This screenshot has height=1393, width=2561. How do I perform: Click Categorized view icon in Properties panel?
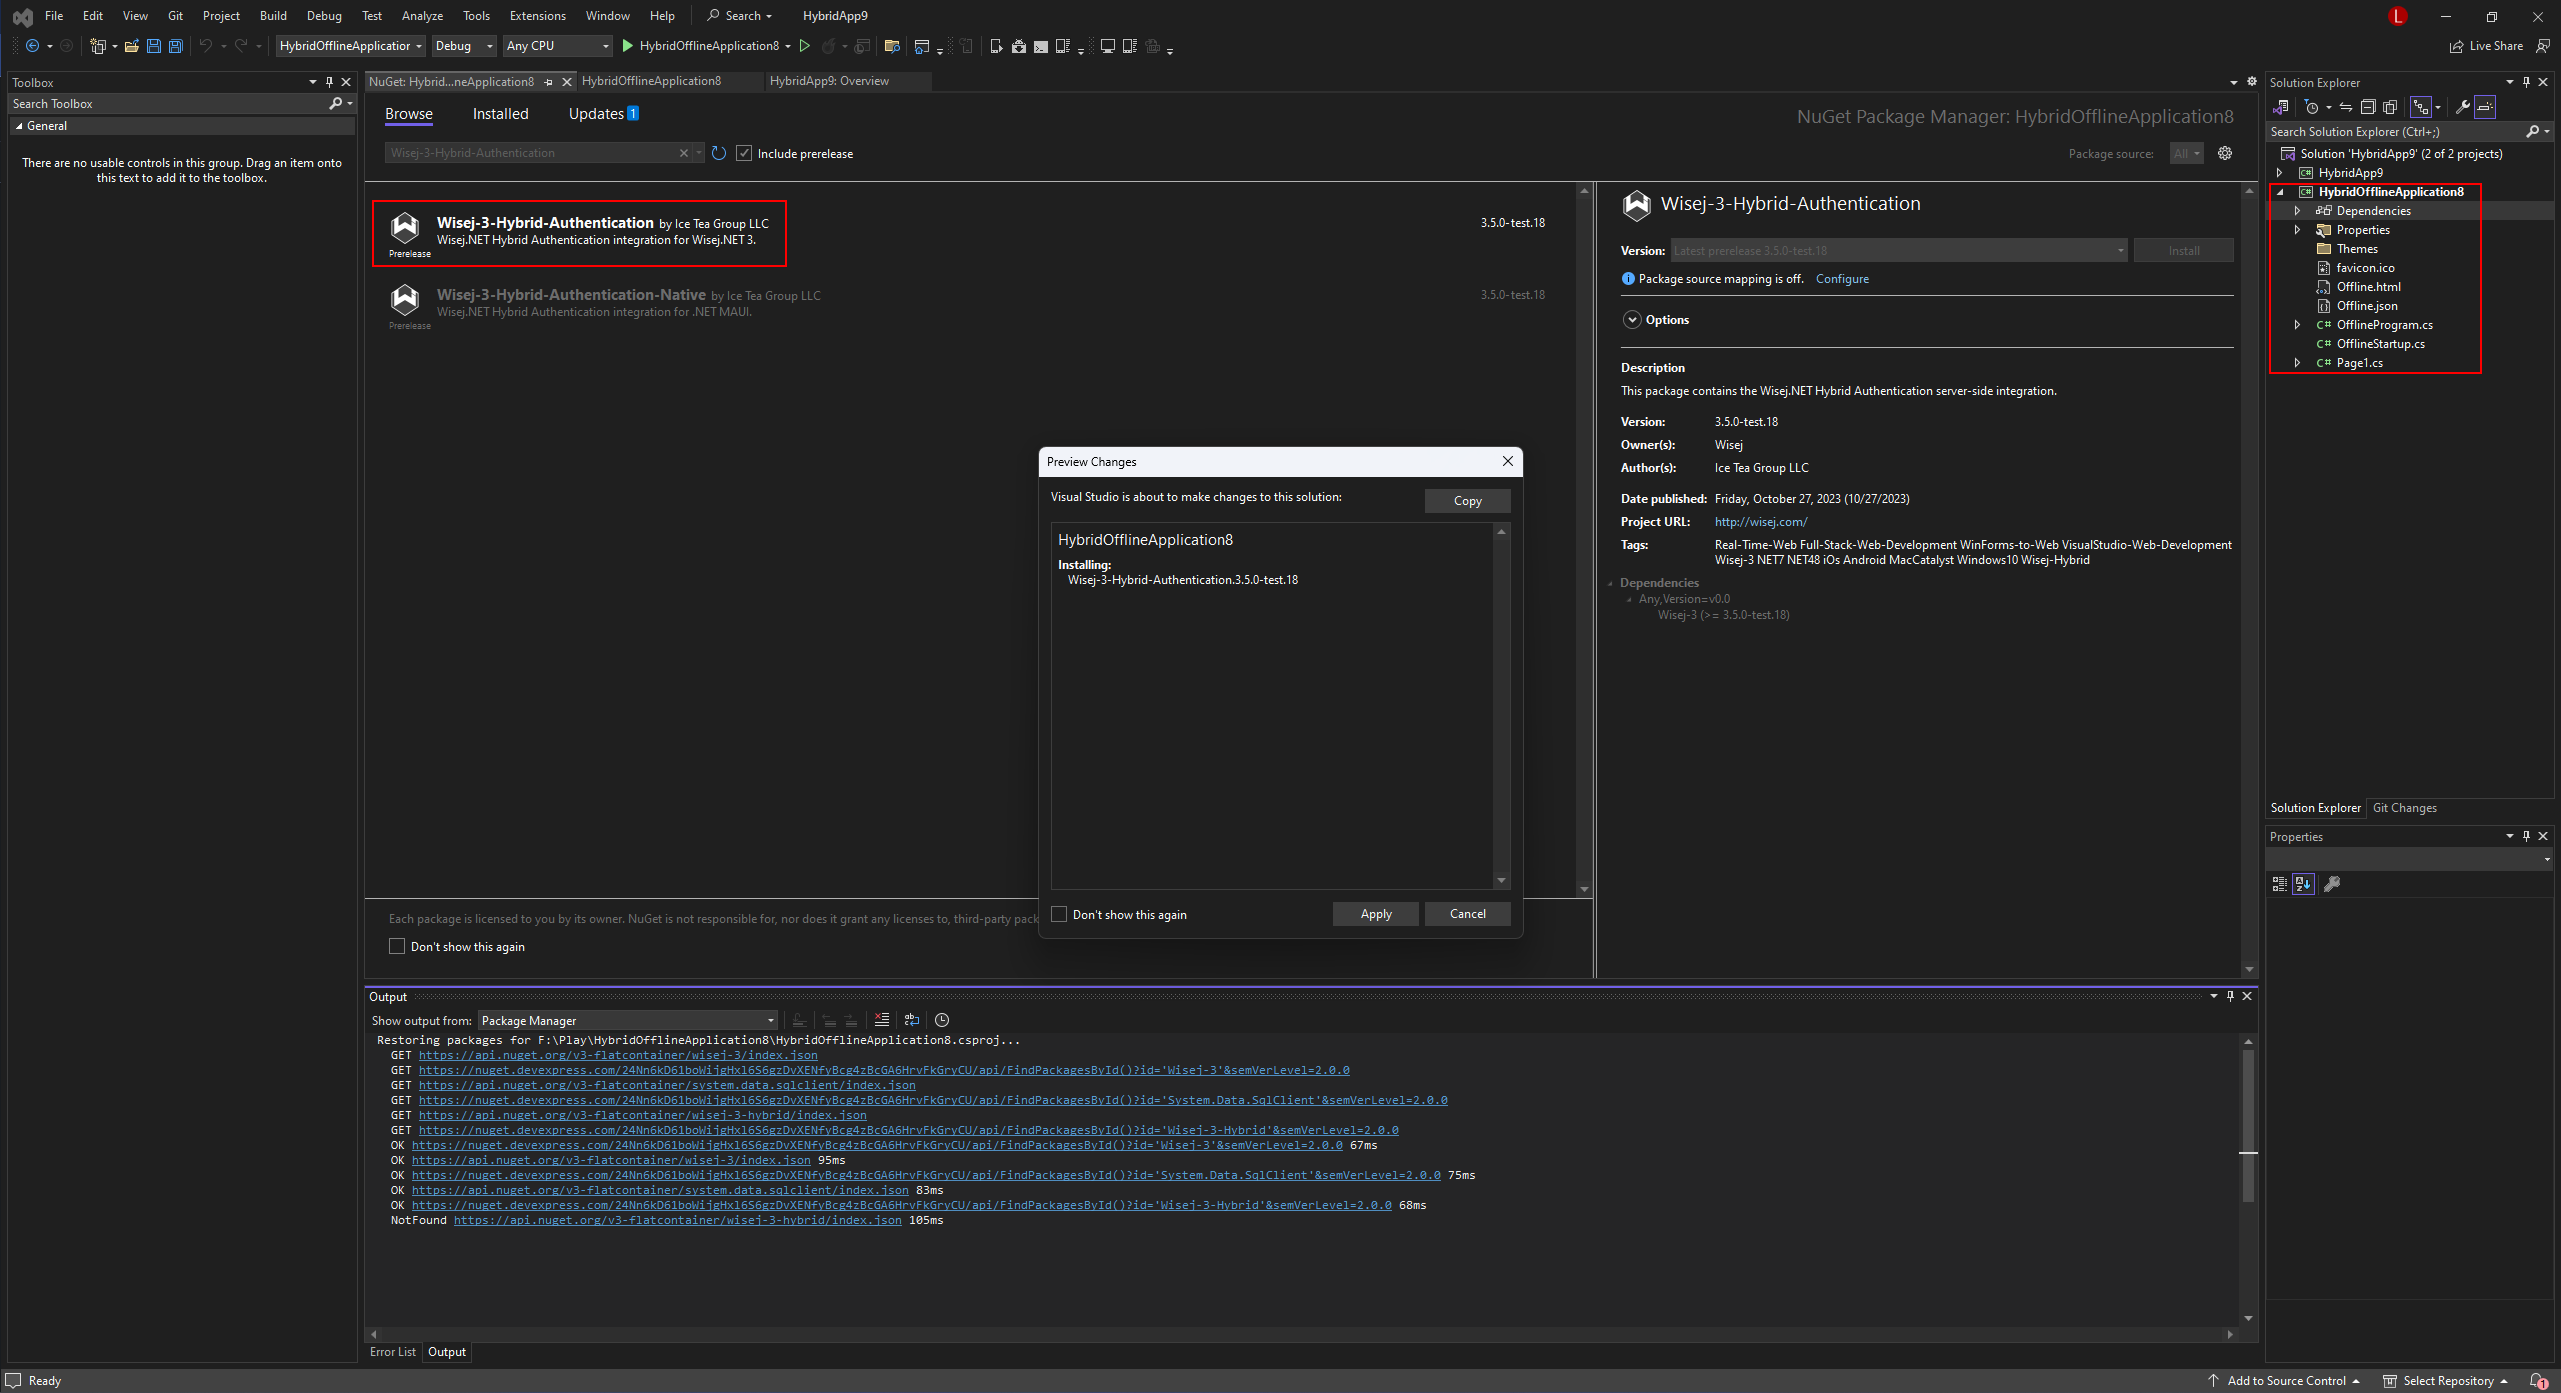[2280, 884]
